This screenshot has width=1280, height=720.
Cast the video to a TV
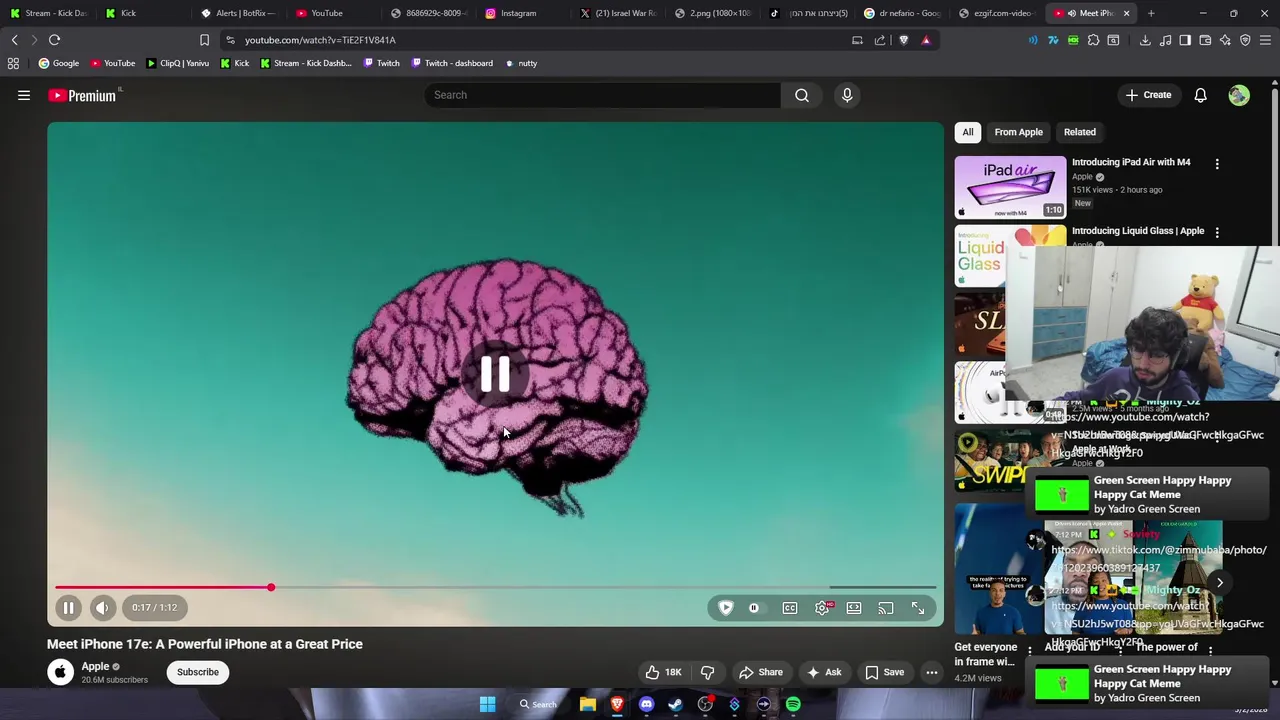(x=886, y=608)
